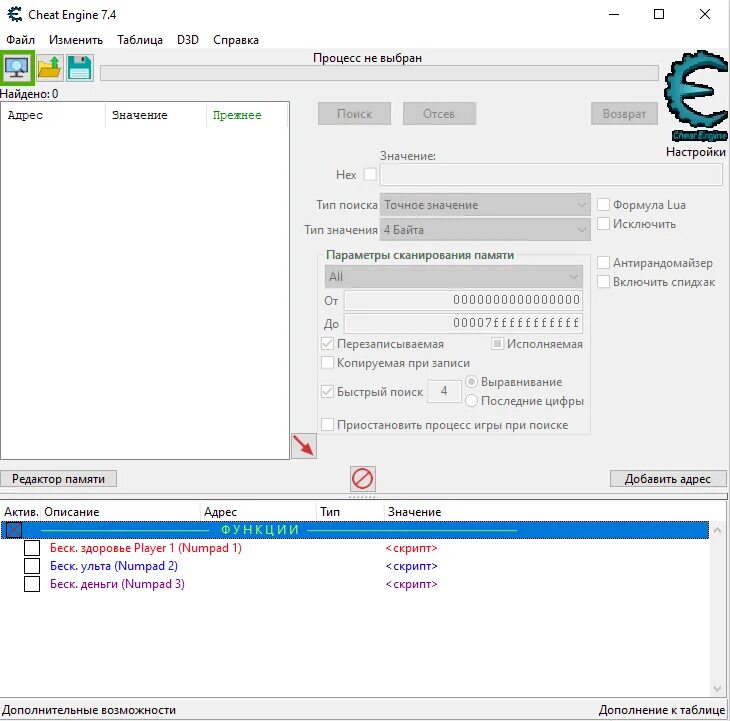
Task: Activate Беск. ульта cheat checkbox
Action: pyautogui.click(x=32, y=566)
